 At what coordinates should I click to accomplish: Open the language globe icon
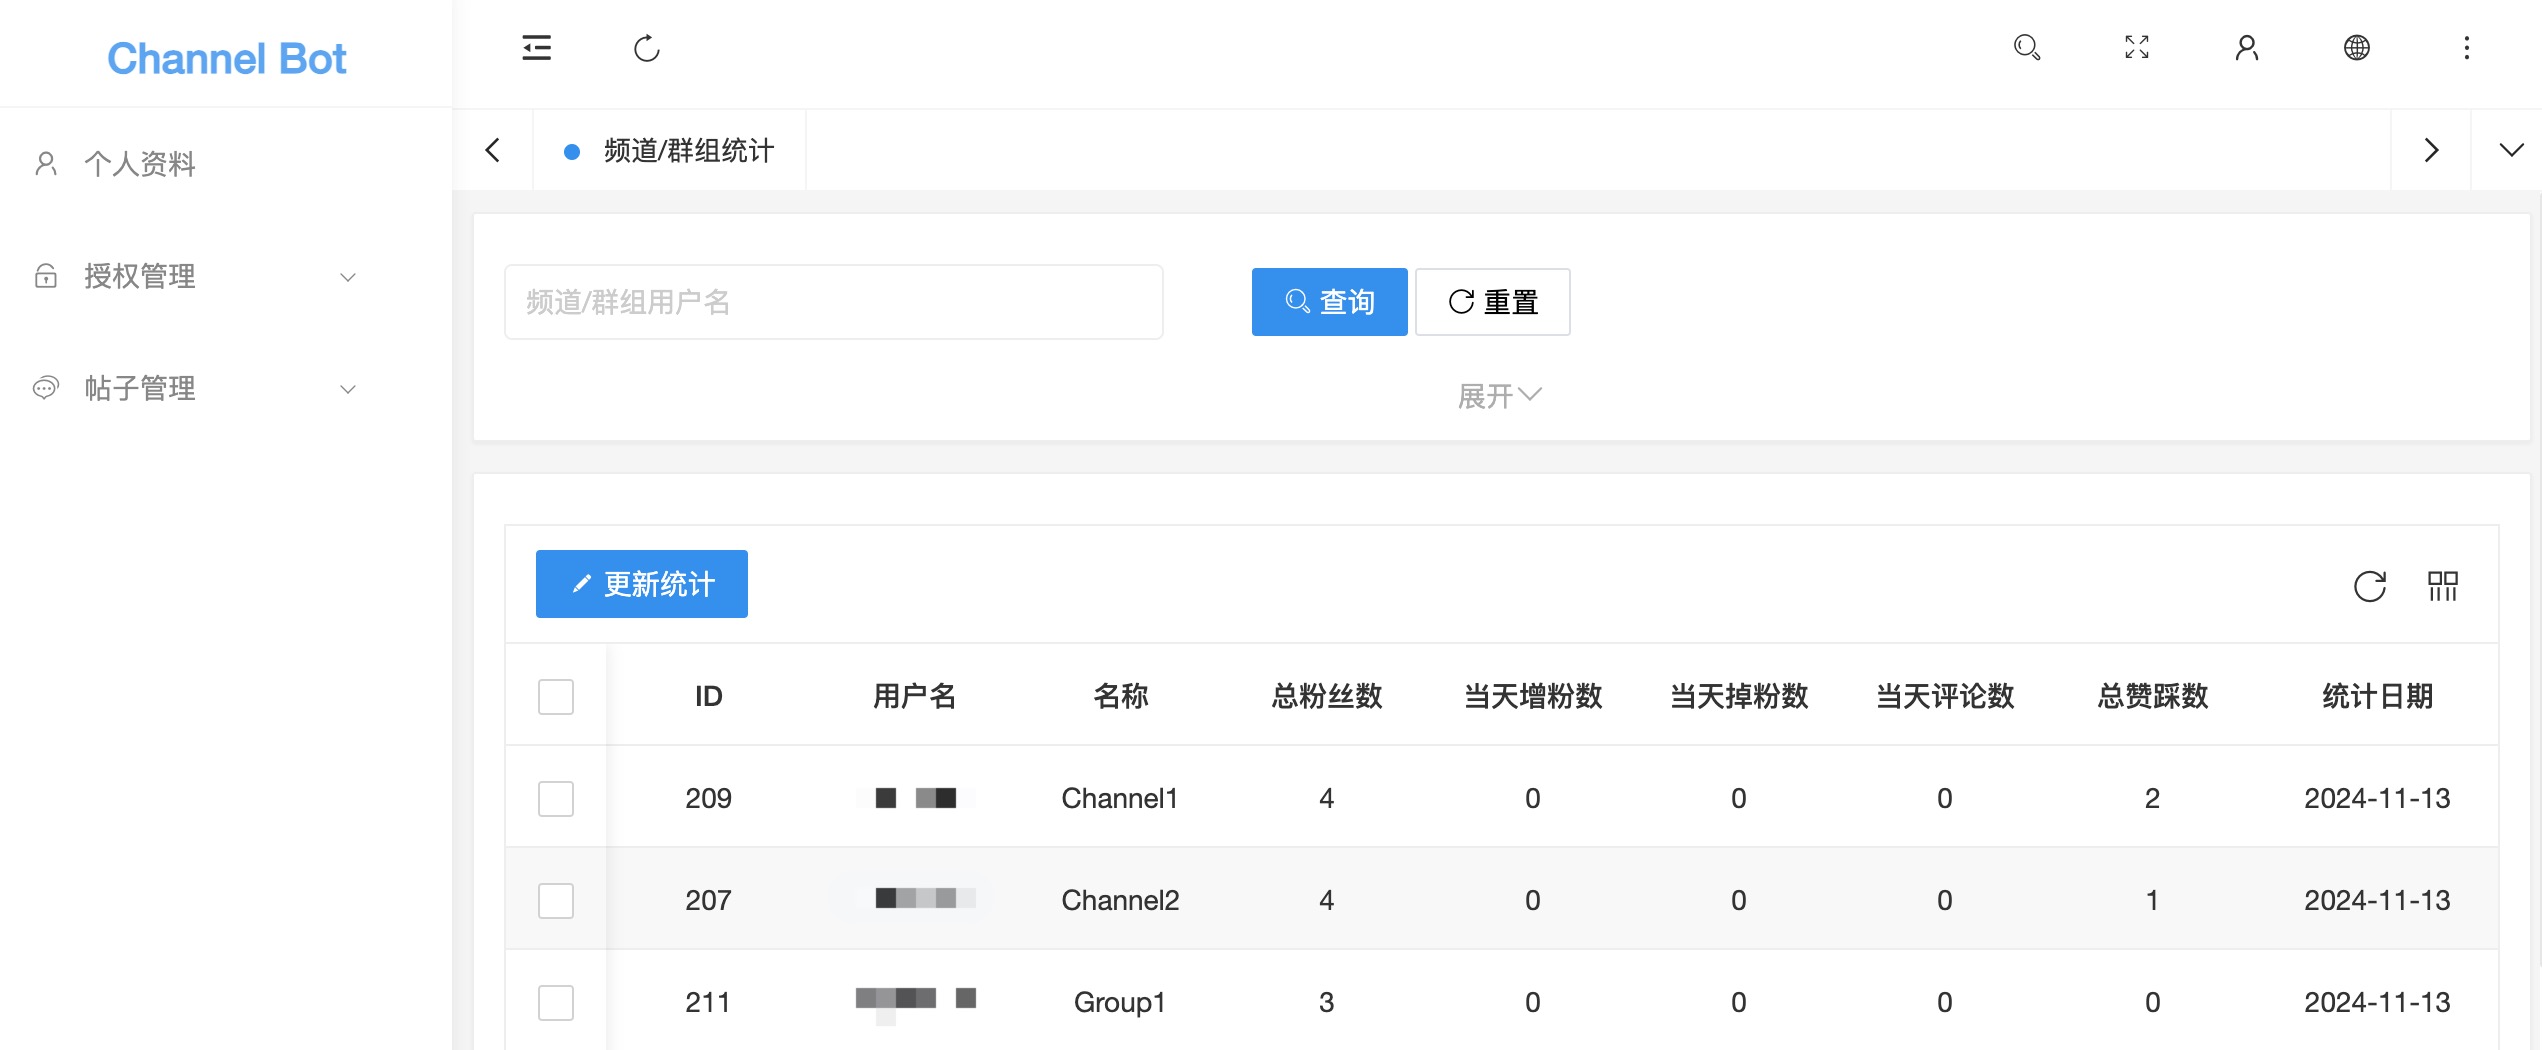[2357, 48]
